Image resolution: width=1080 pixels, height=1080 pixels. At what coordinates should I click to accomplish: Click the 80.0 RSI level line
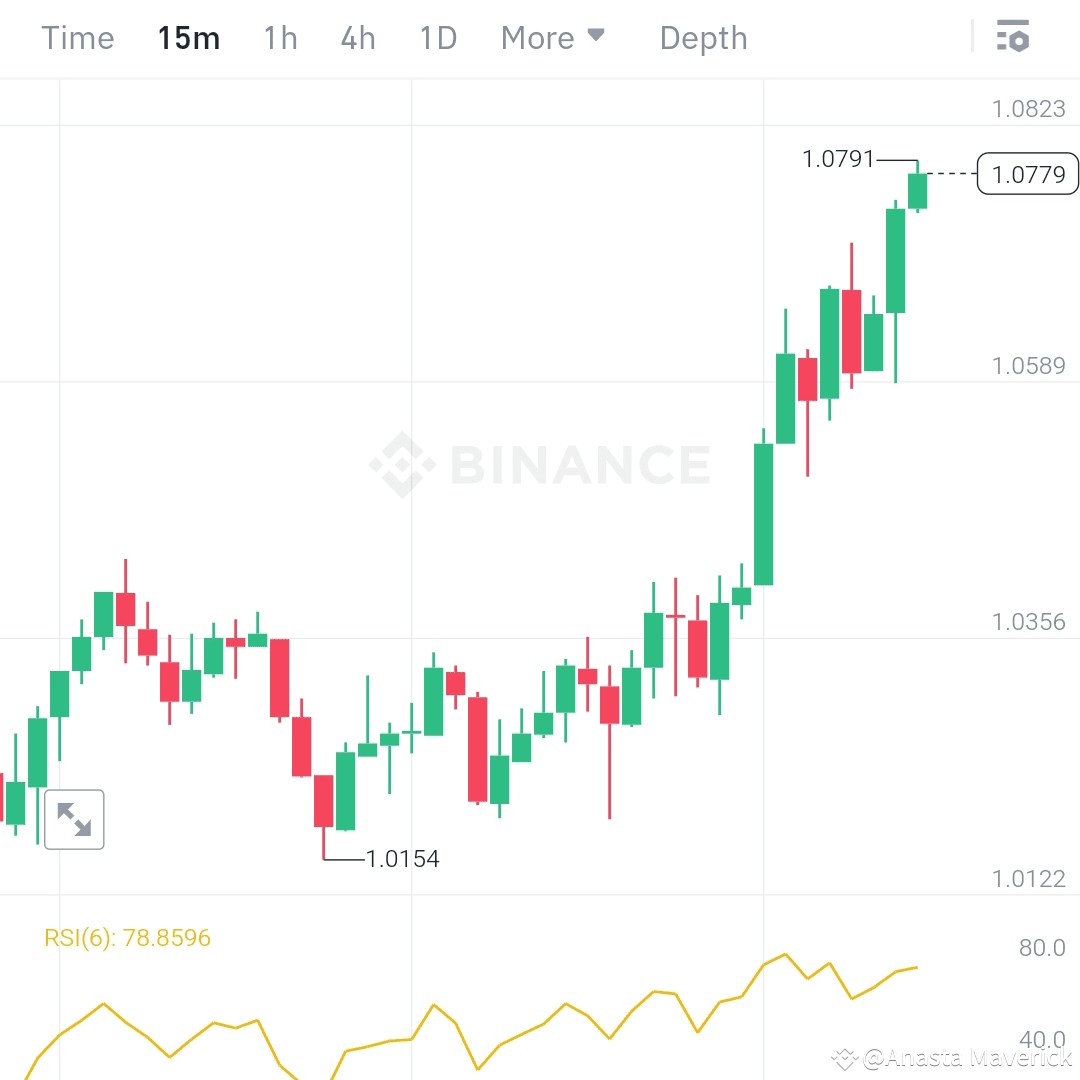(1041, 947)
